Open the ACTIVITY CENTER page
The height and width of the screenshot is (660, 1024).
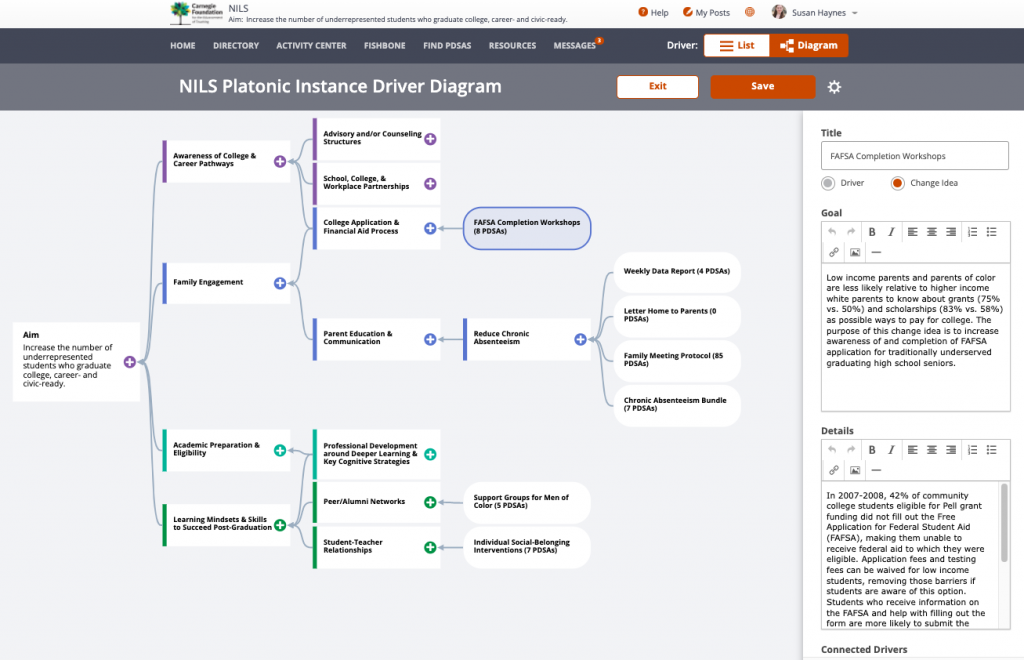pos(311,46)
